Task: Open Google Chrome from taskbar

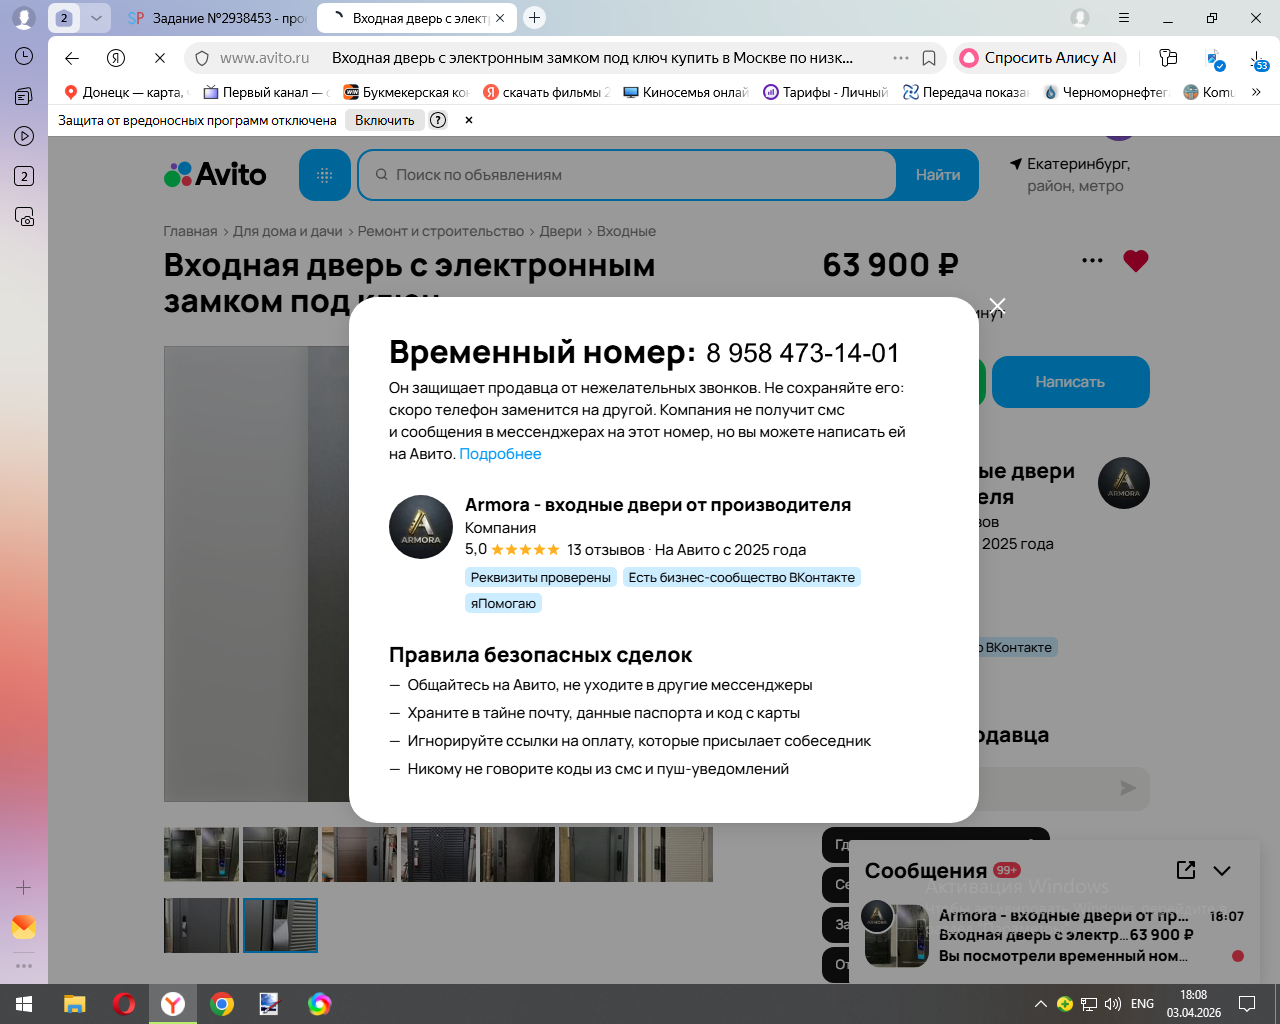Action: click(222, 1004)
